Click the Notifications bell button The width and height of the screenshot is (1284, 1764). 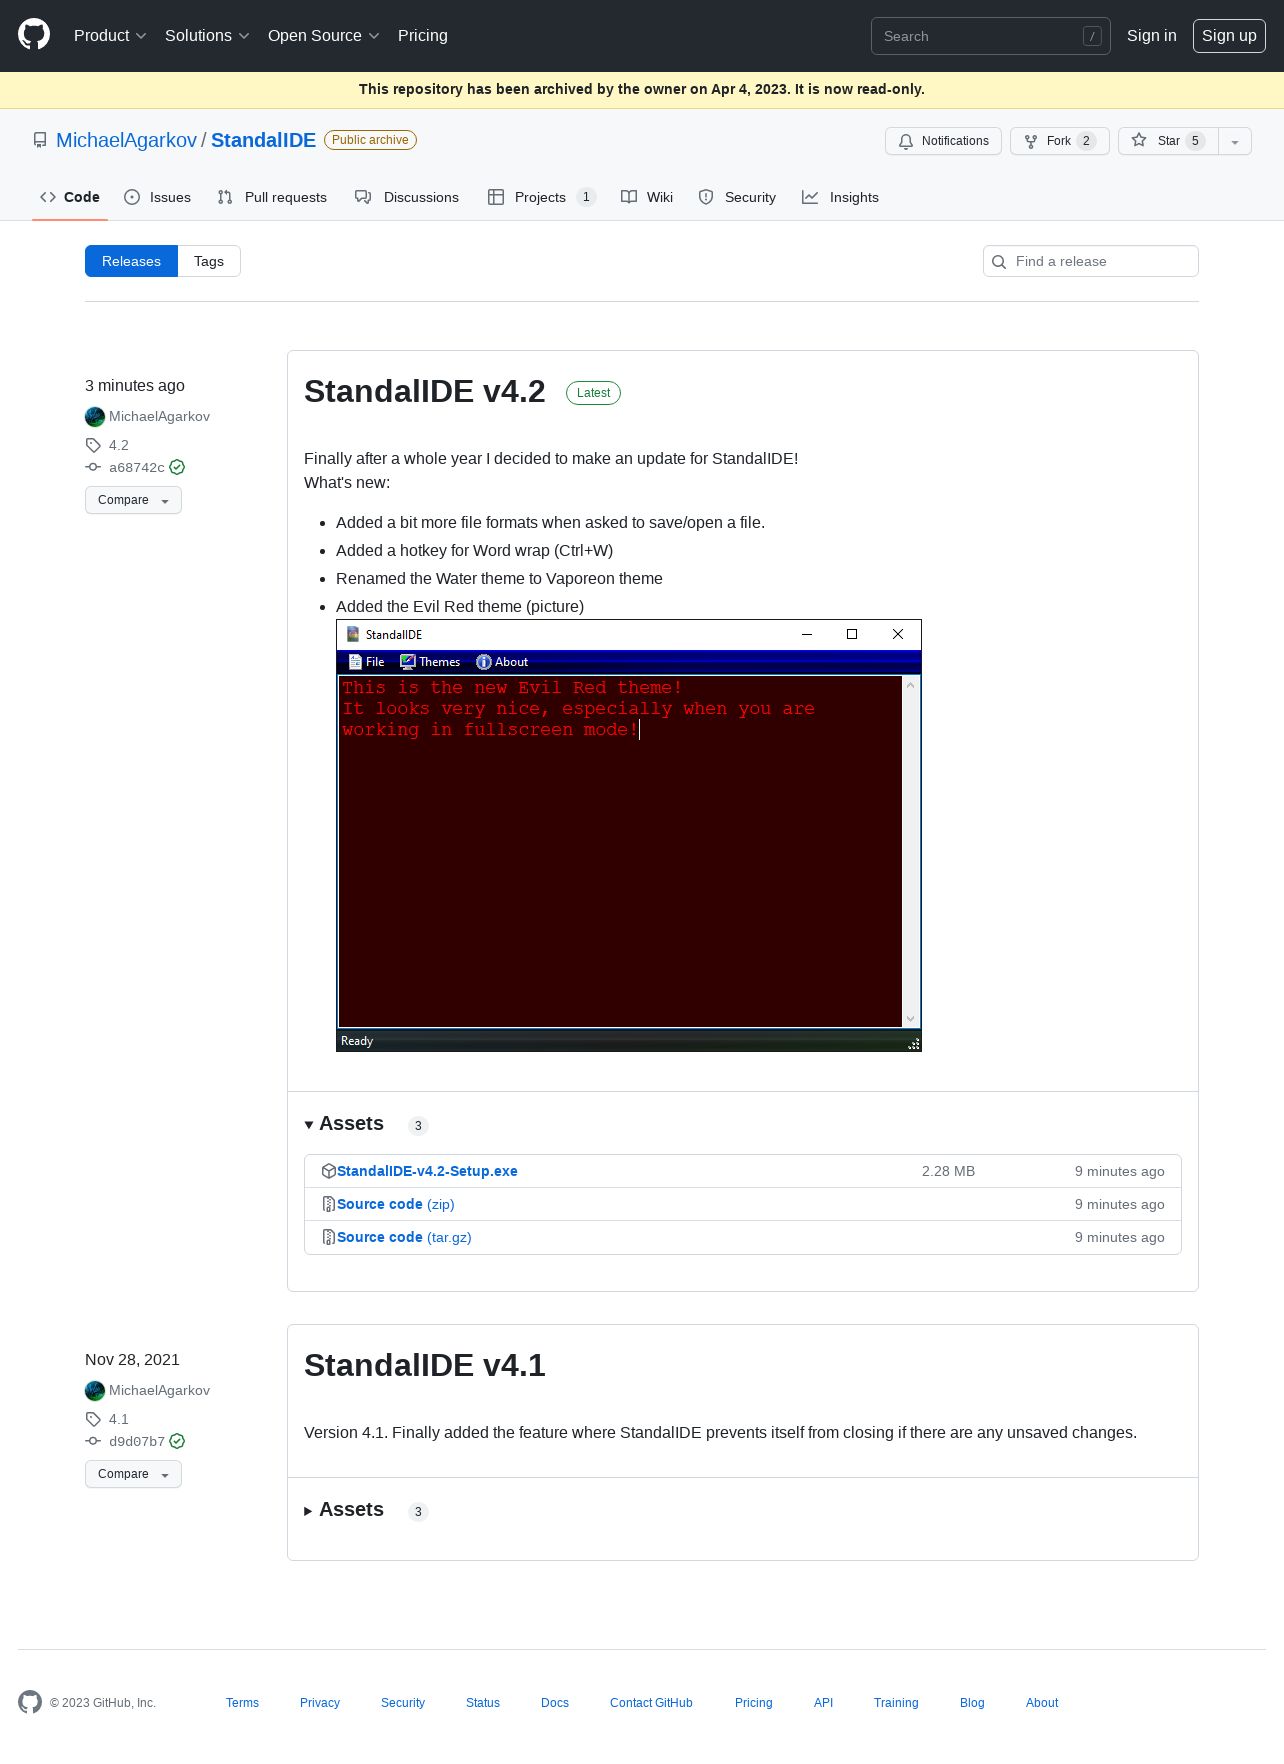[x=943, y=141]
